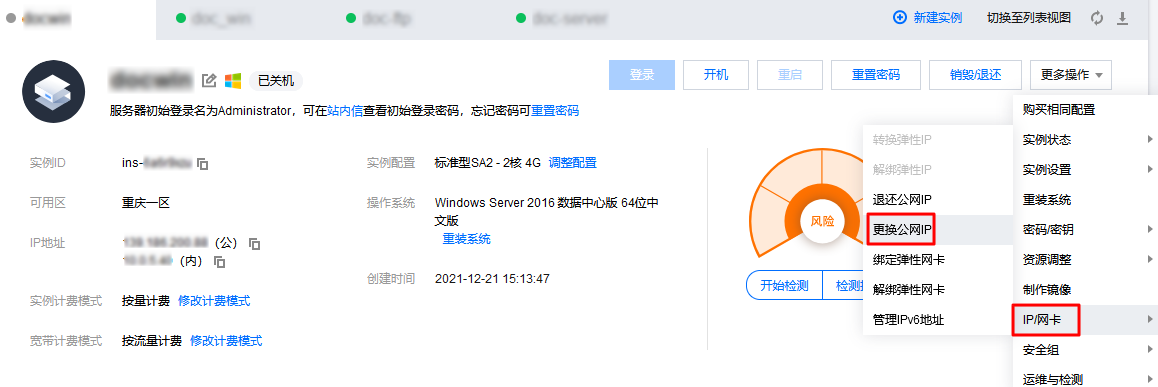The image size is (1158, 387).
Task: Expand the 密码/密钥 submenu
Action: tap(1083, 230)
